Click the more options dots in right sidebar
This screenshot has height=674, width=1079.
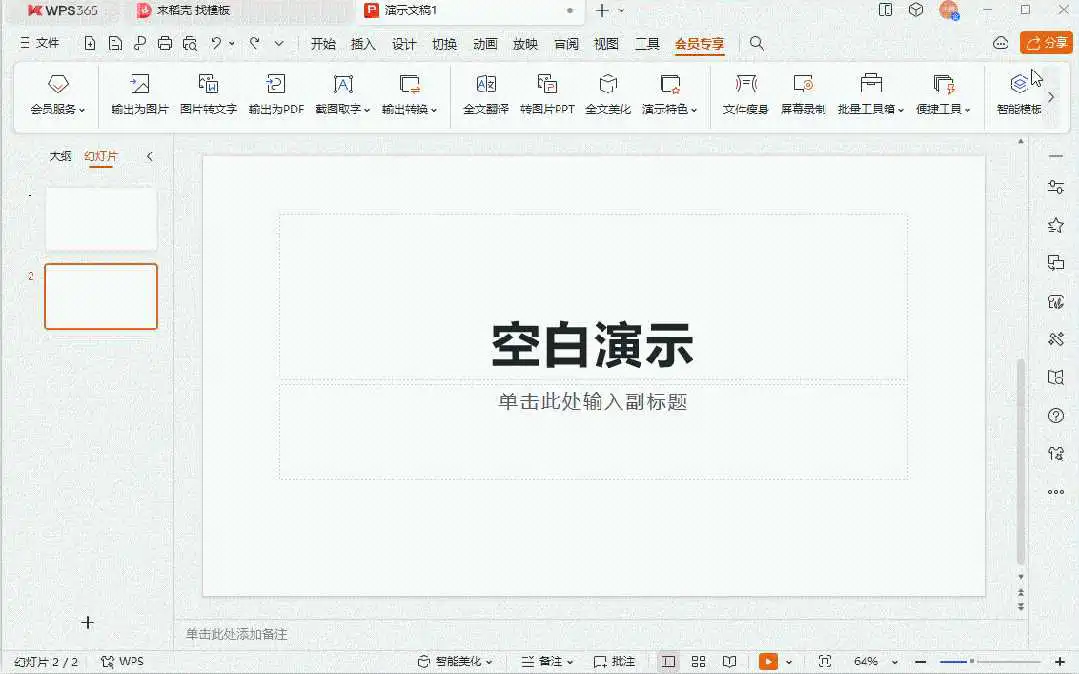pyautogui.click(x=1056, y=492)
